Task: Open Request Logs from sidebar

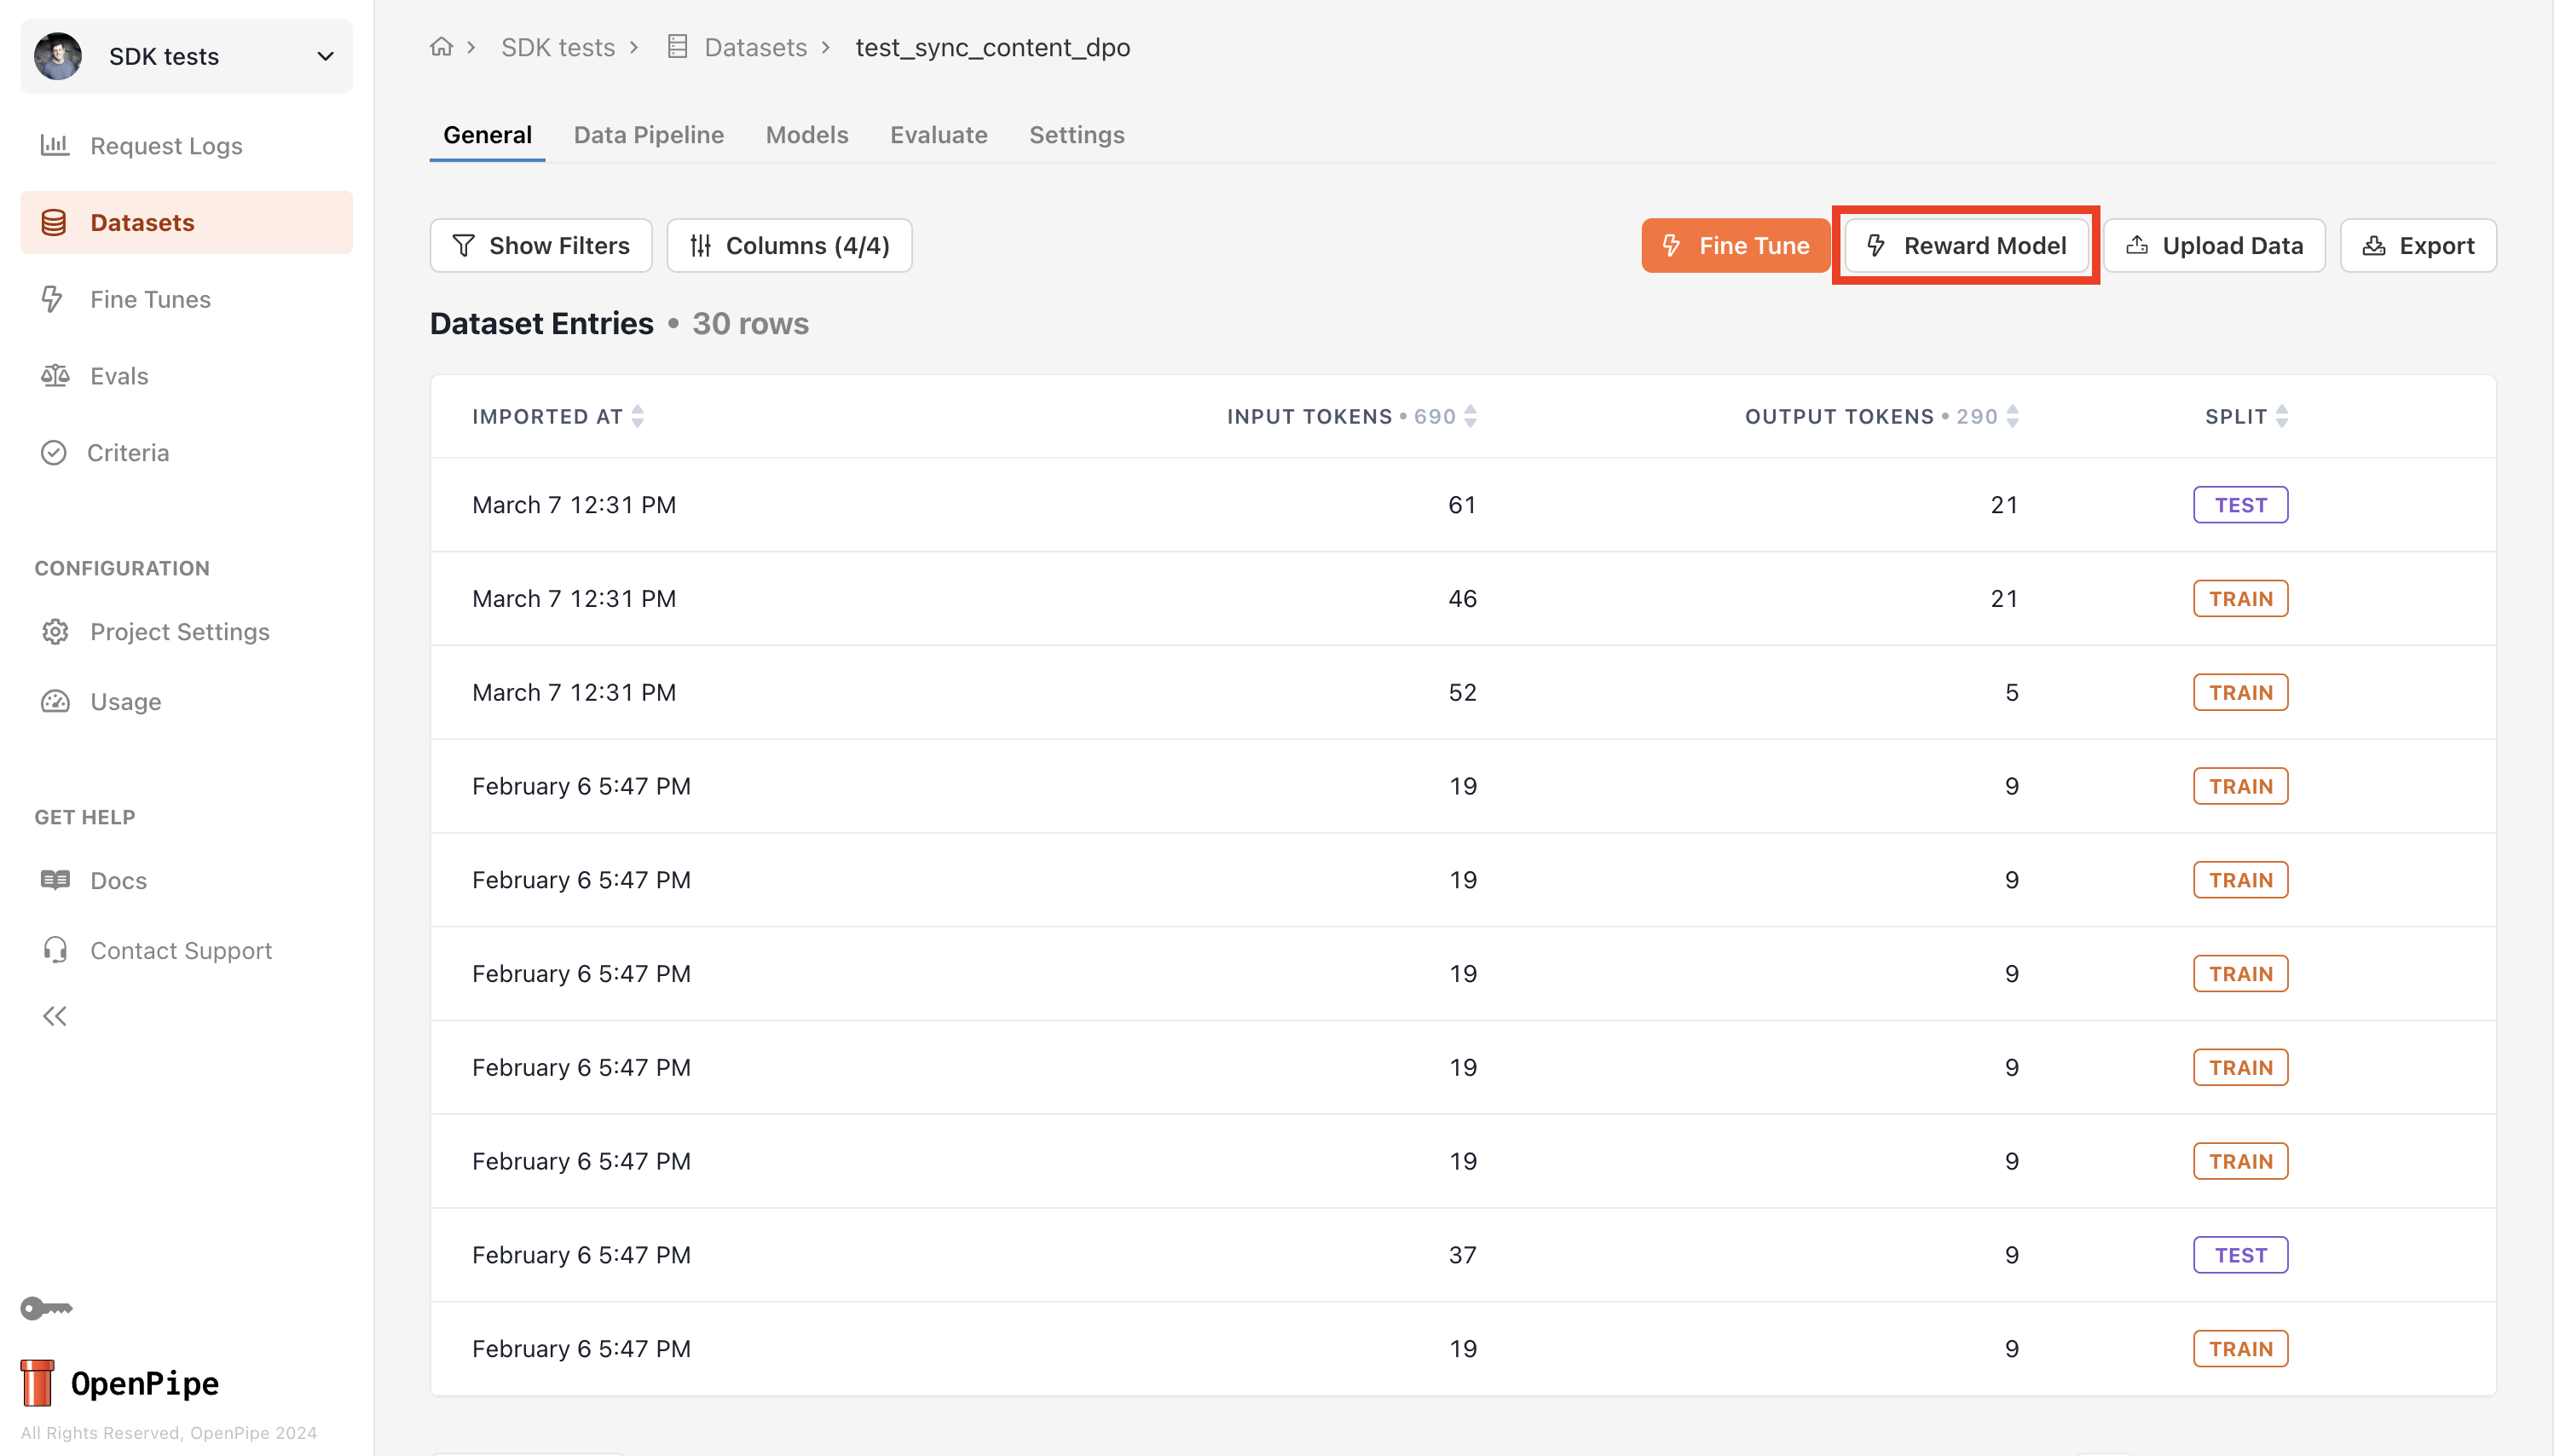Action: click(x=165, y=146)
